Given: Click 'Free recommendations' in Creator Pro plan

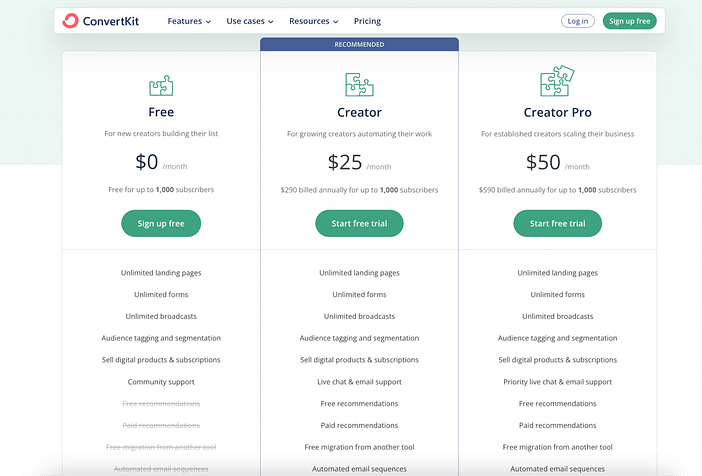Looking at the screenshot, I should 557,403.
